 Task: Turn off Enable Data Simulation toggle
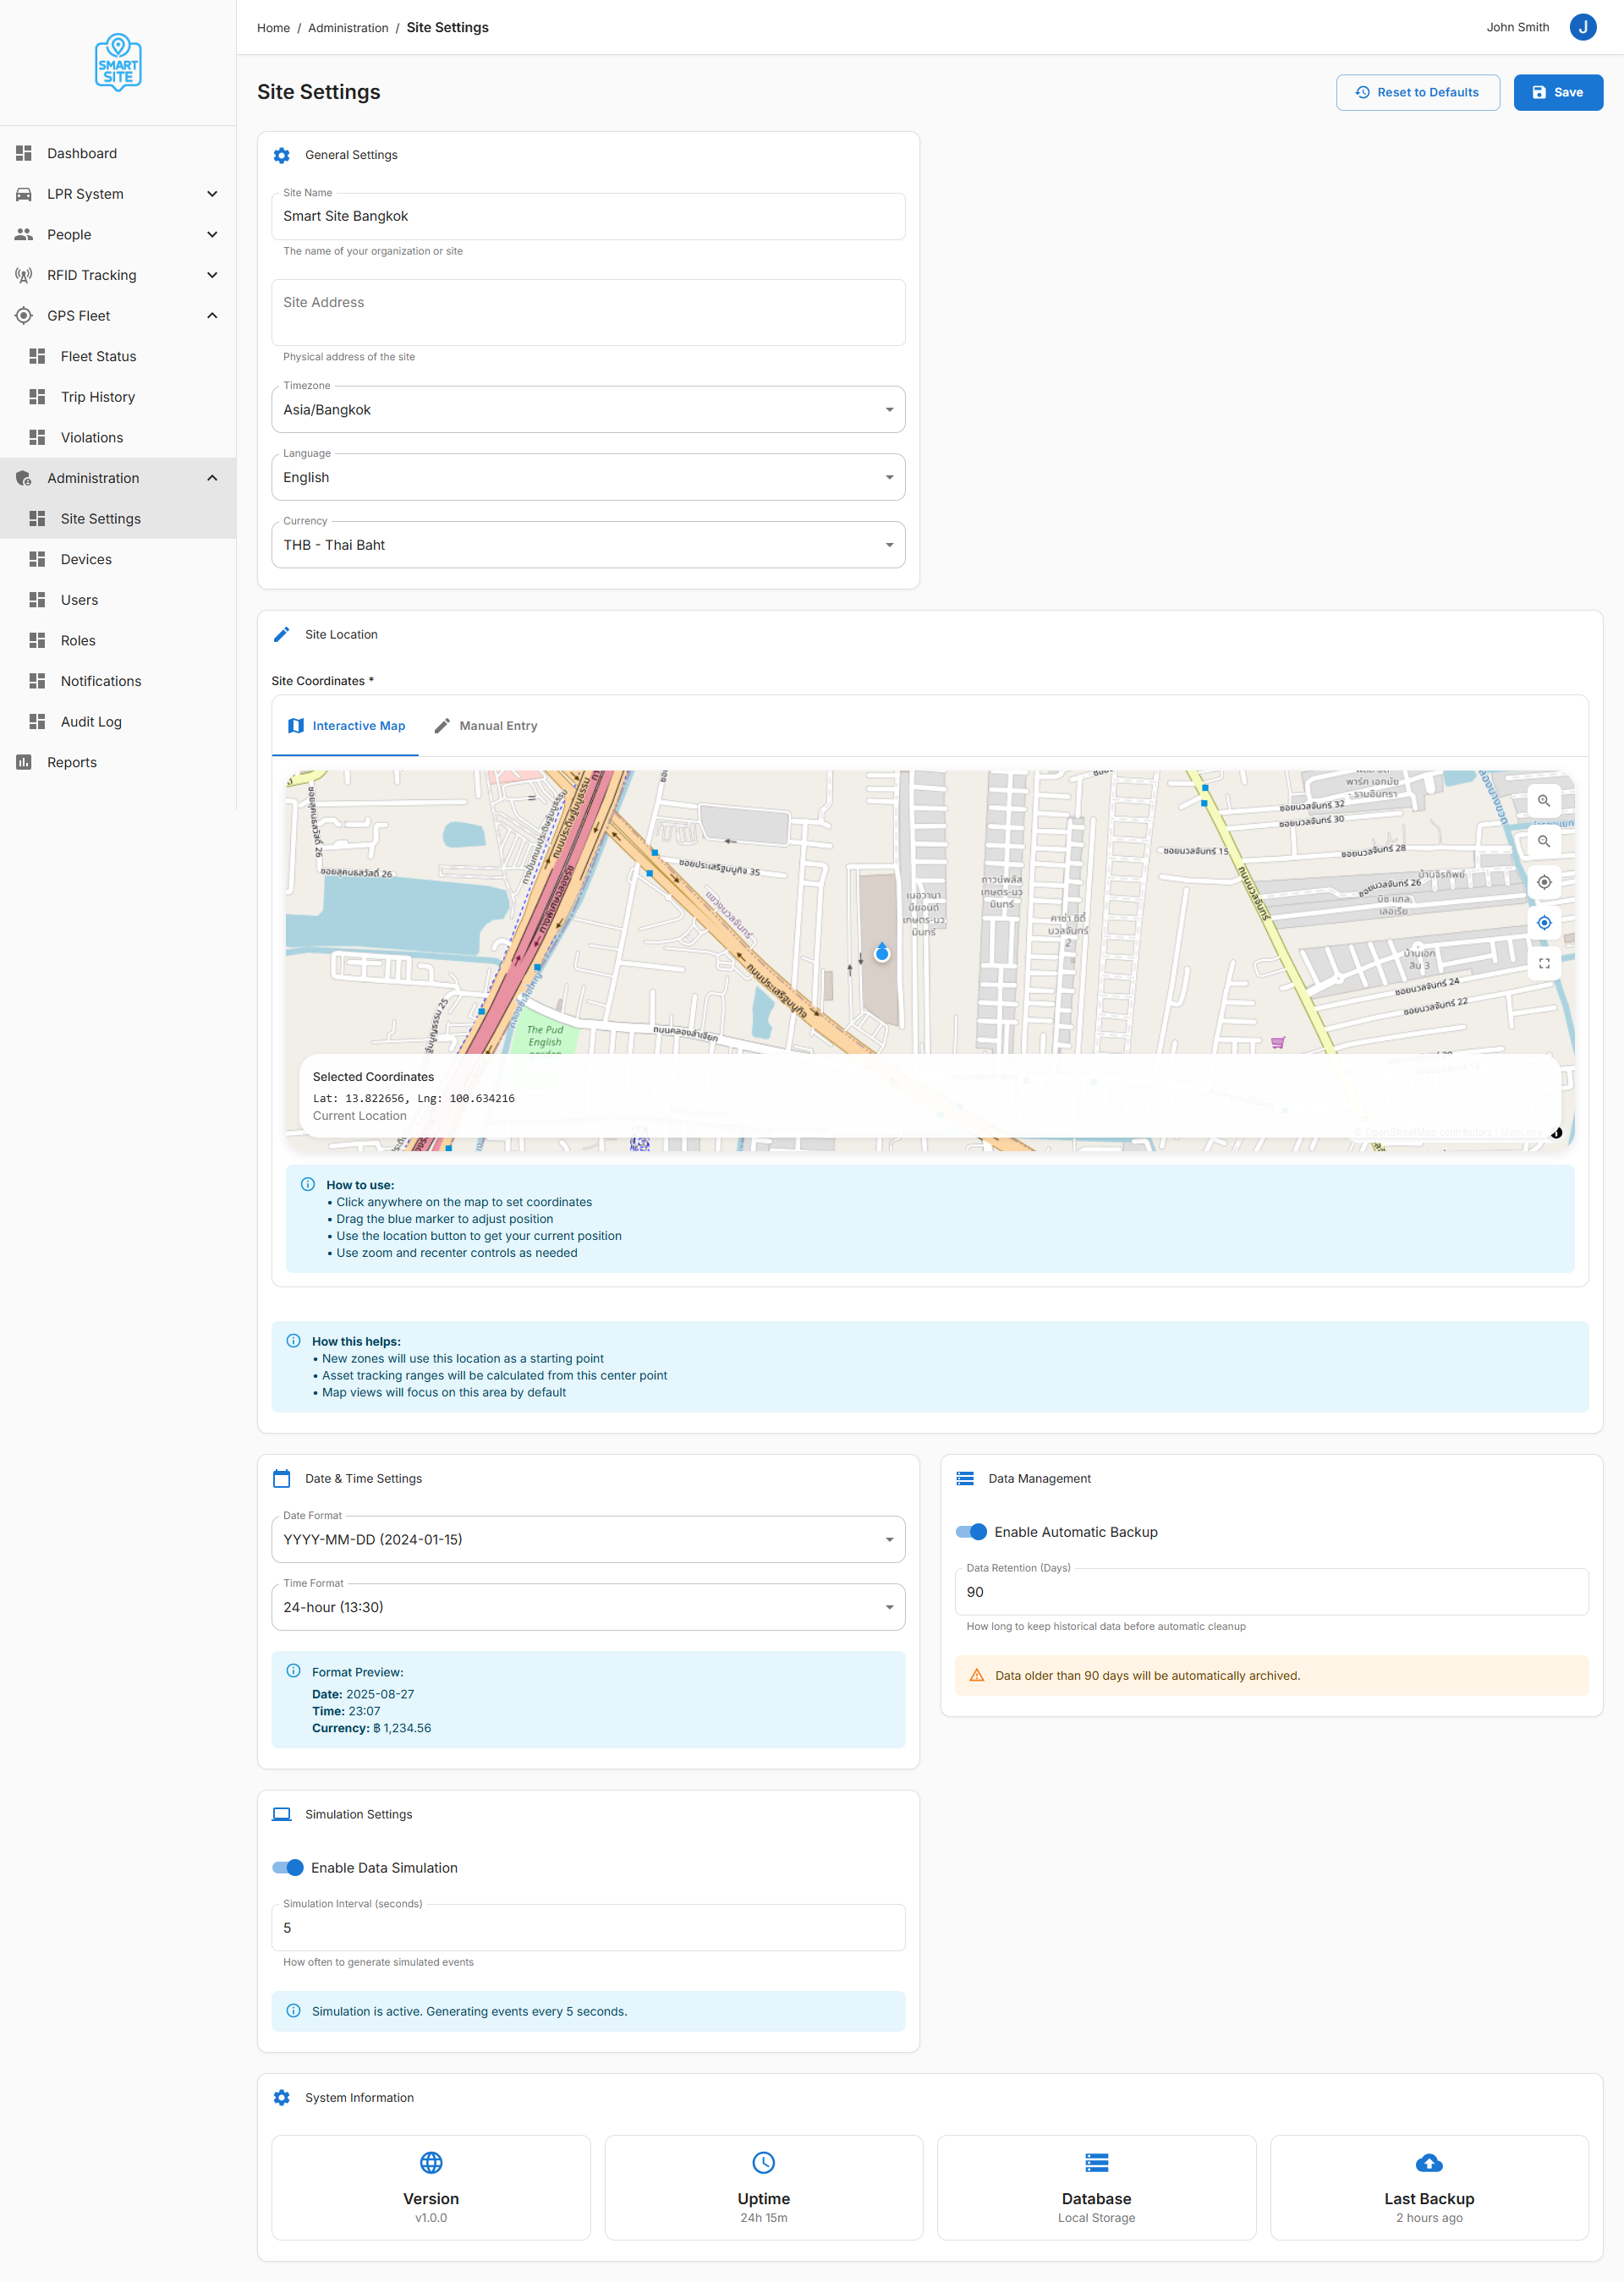click(x=288, y=1867)
